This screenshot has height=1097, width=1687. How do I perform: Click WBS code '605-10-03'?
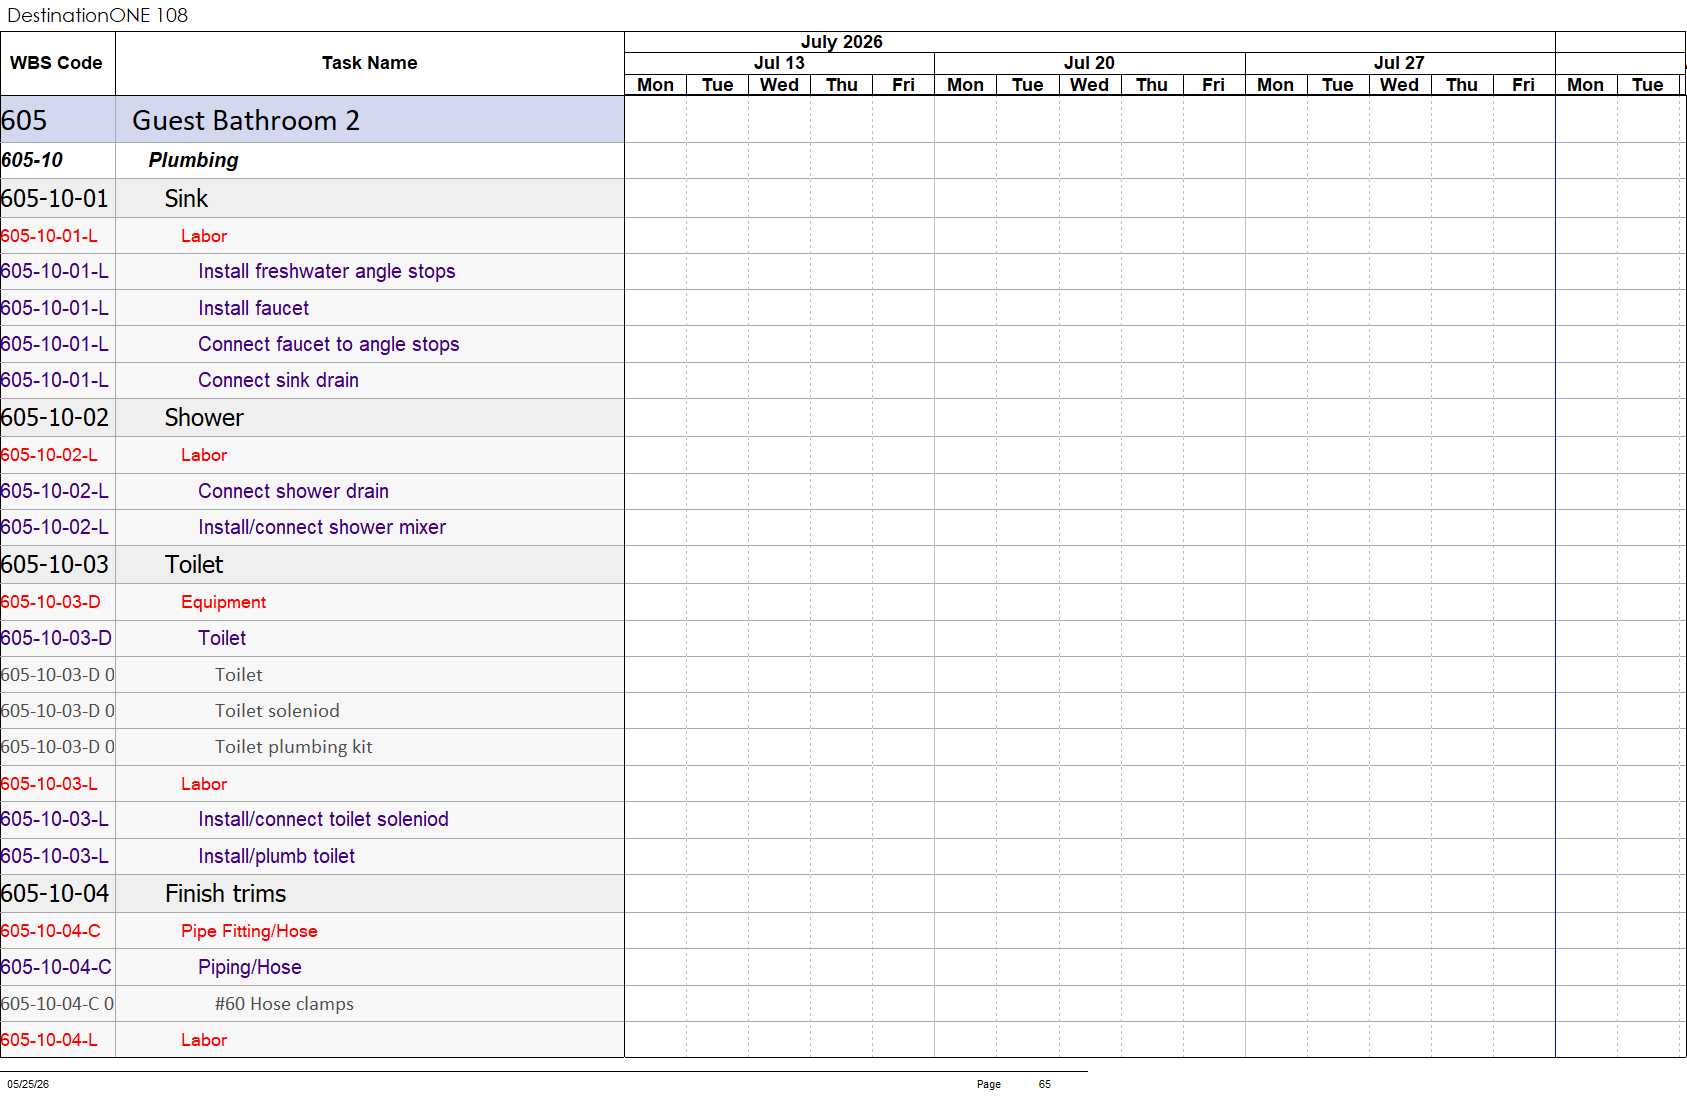click(54, 564)
